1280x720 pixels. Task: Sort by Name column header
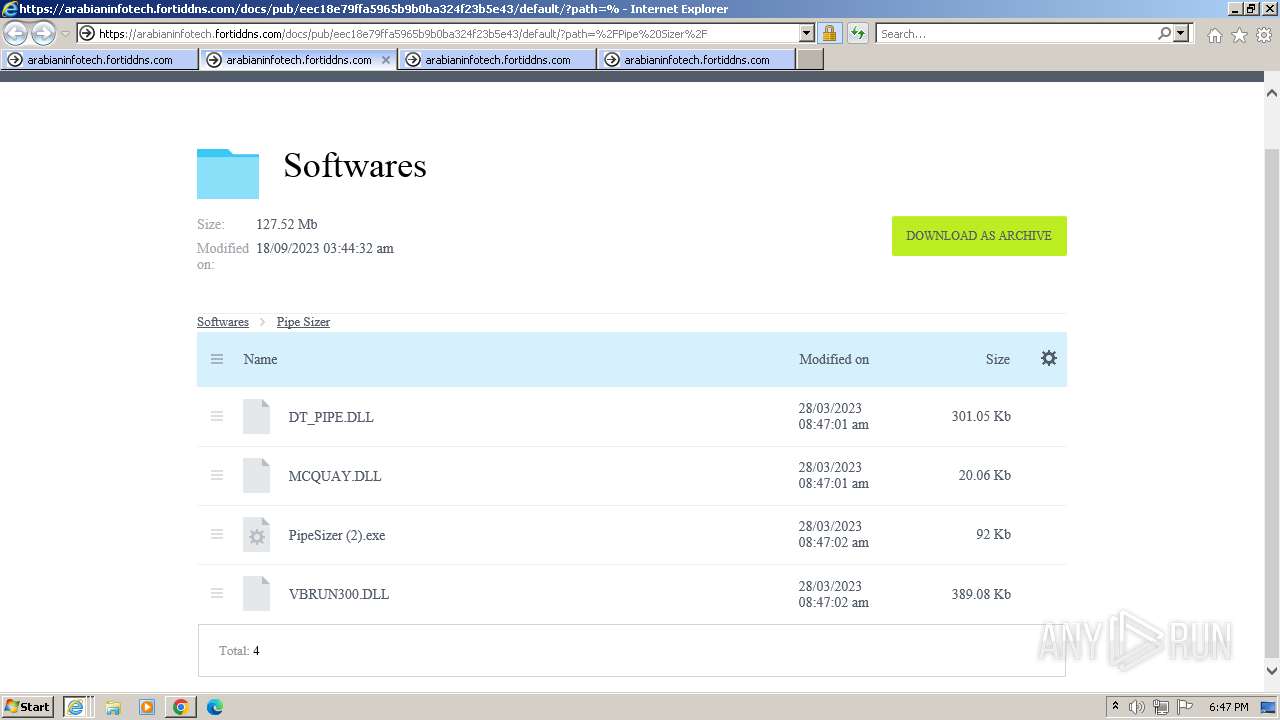click(260, 359)
